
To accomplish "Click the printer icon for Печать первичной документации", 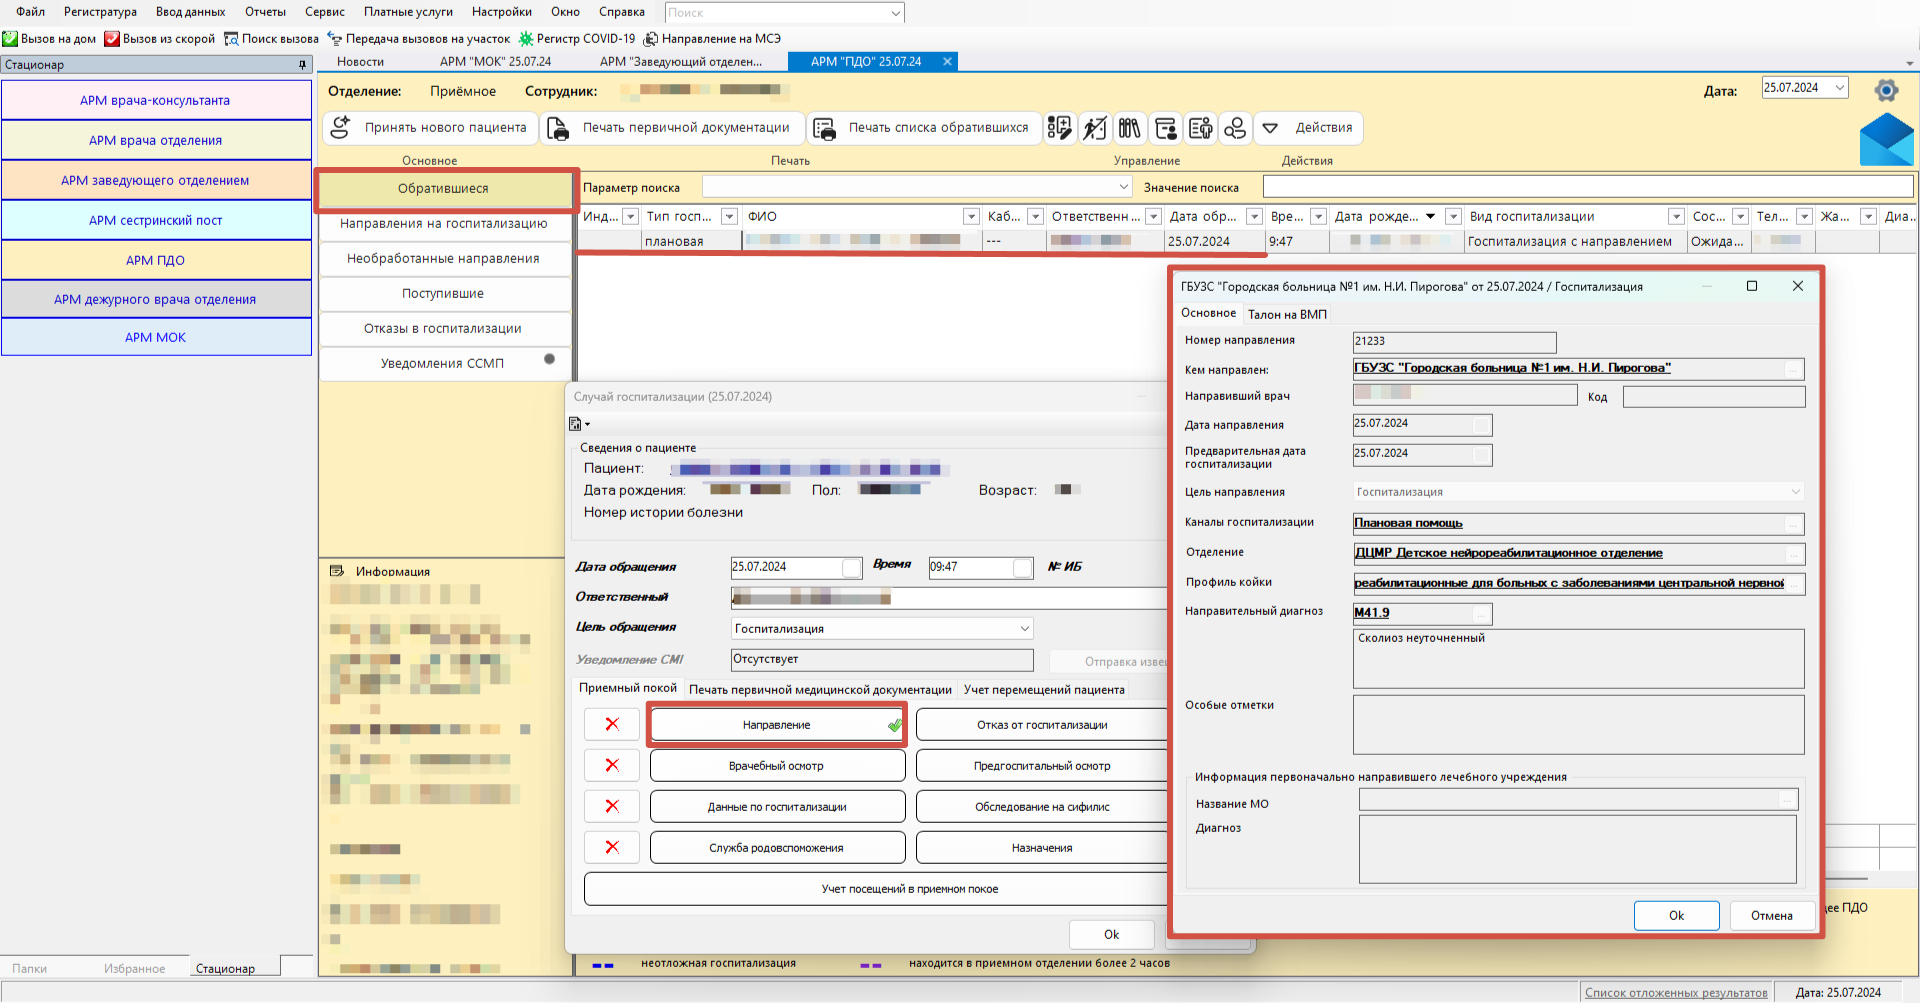I will point(558,128).
